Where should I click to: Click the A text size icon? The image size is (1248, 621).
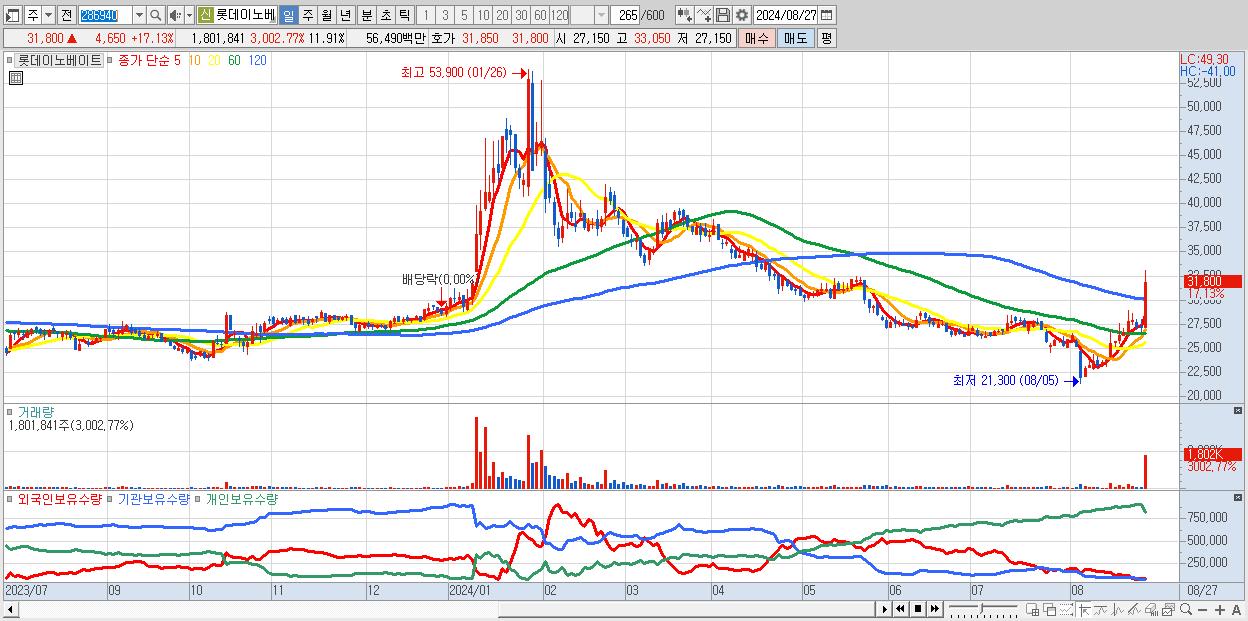(1236, 609)
